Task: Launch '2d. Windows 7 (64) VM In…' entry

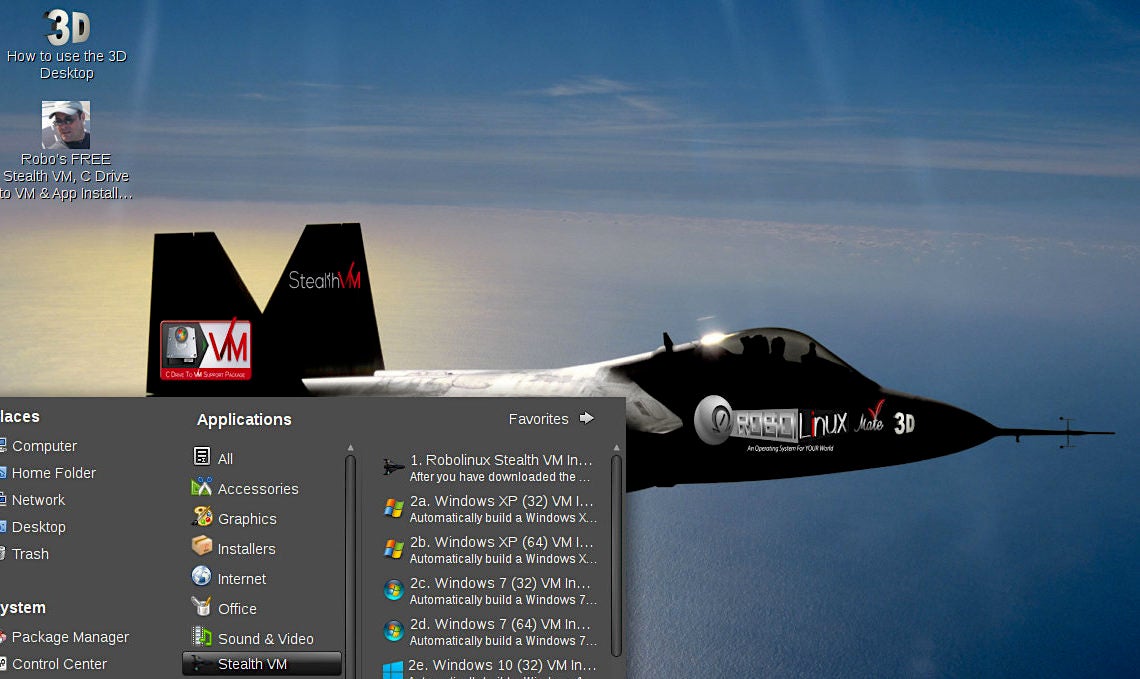Action: point(490,630)
